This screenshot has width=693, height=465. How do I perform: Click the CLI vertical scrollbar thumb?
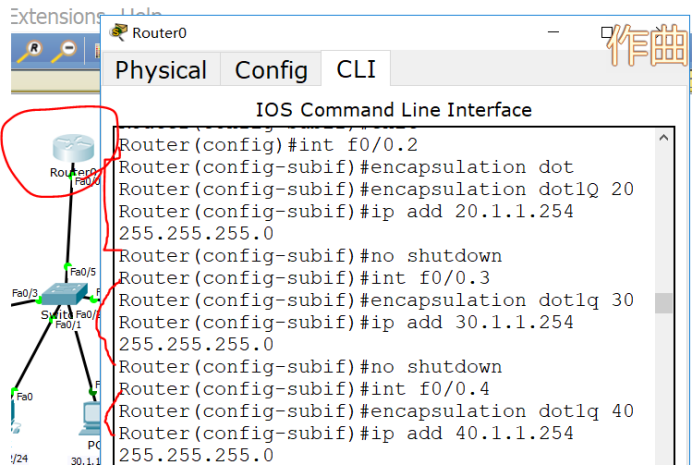(x=663, y=303)
